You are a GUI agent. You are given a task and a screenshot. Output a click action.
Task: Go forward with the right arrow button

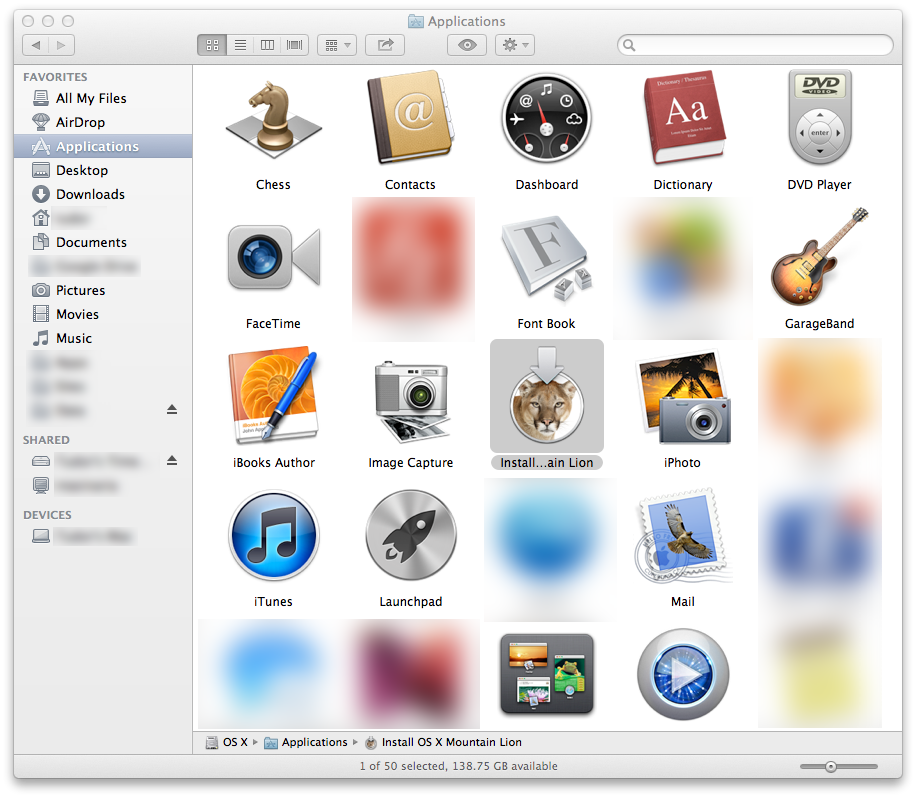(61, 45)
